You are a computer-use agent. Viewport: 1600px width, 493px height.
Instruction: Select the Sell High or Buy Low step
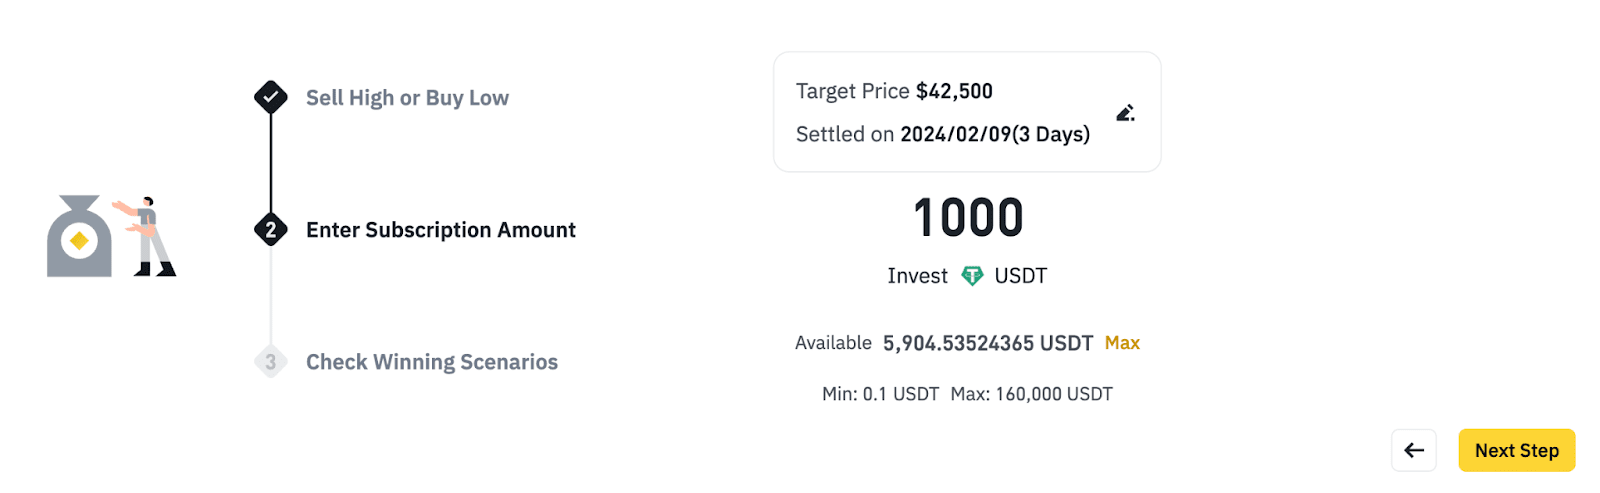(x=407, y=98)
